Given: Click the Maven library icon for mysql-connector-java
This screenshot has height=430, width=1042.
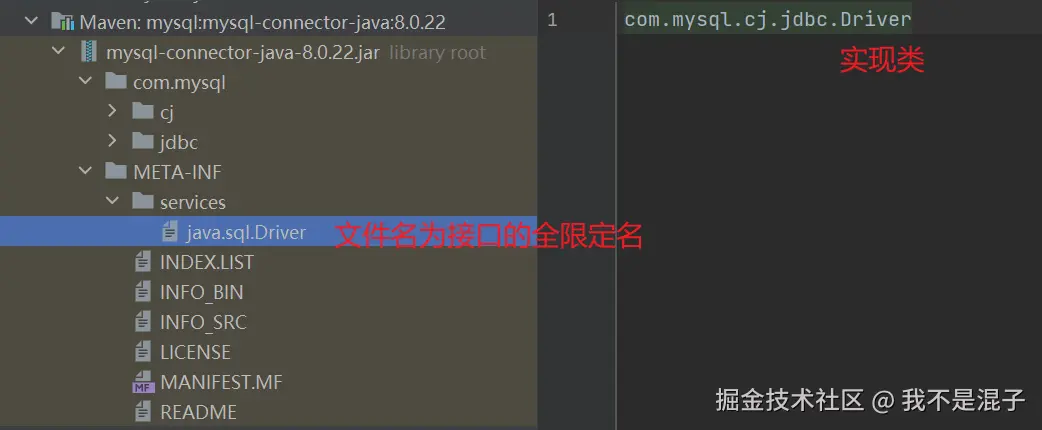Looking at the screenshot, I should [62, 23].
